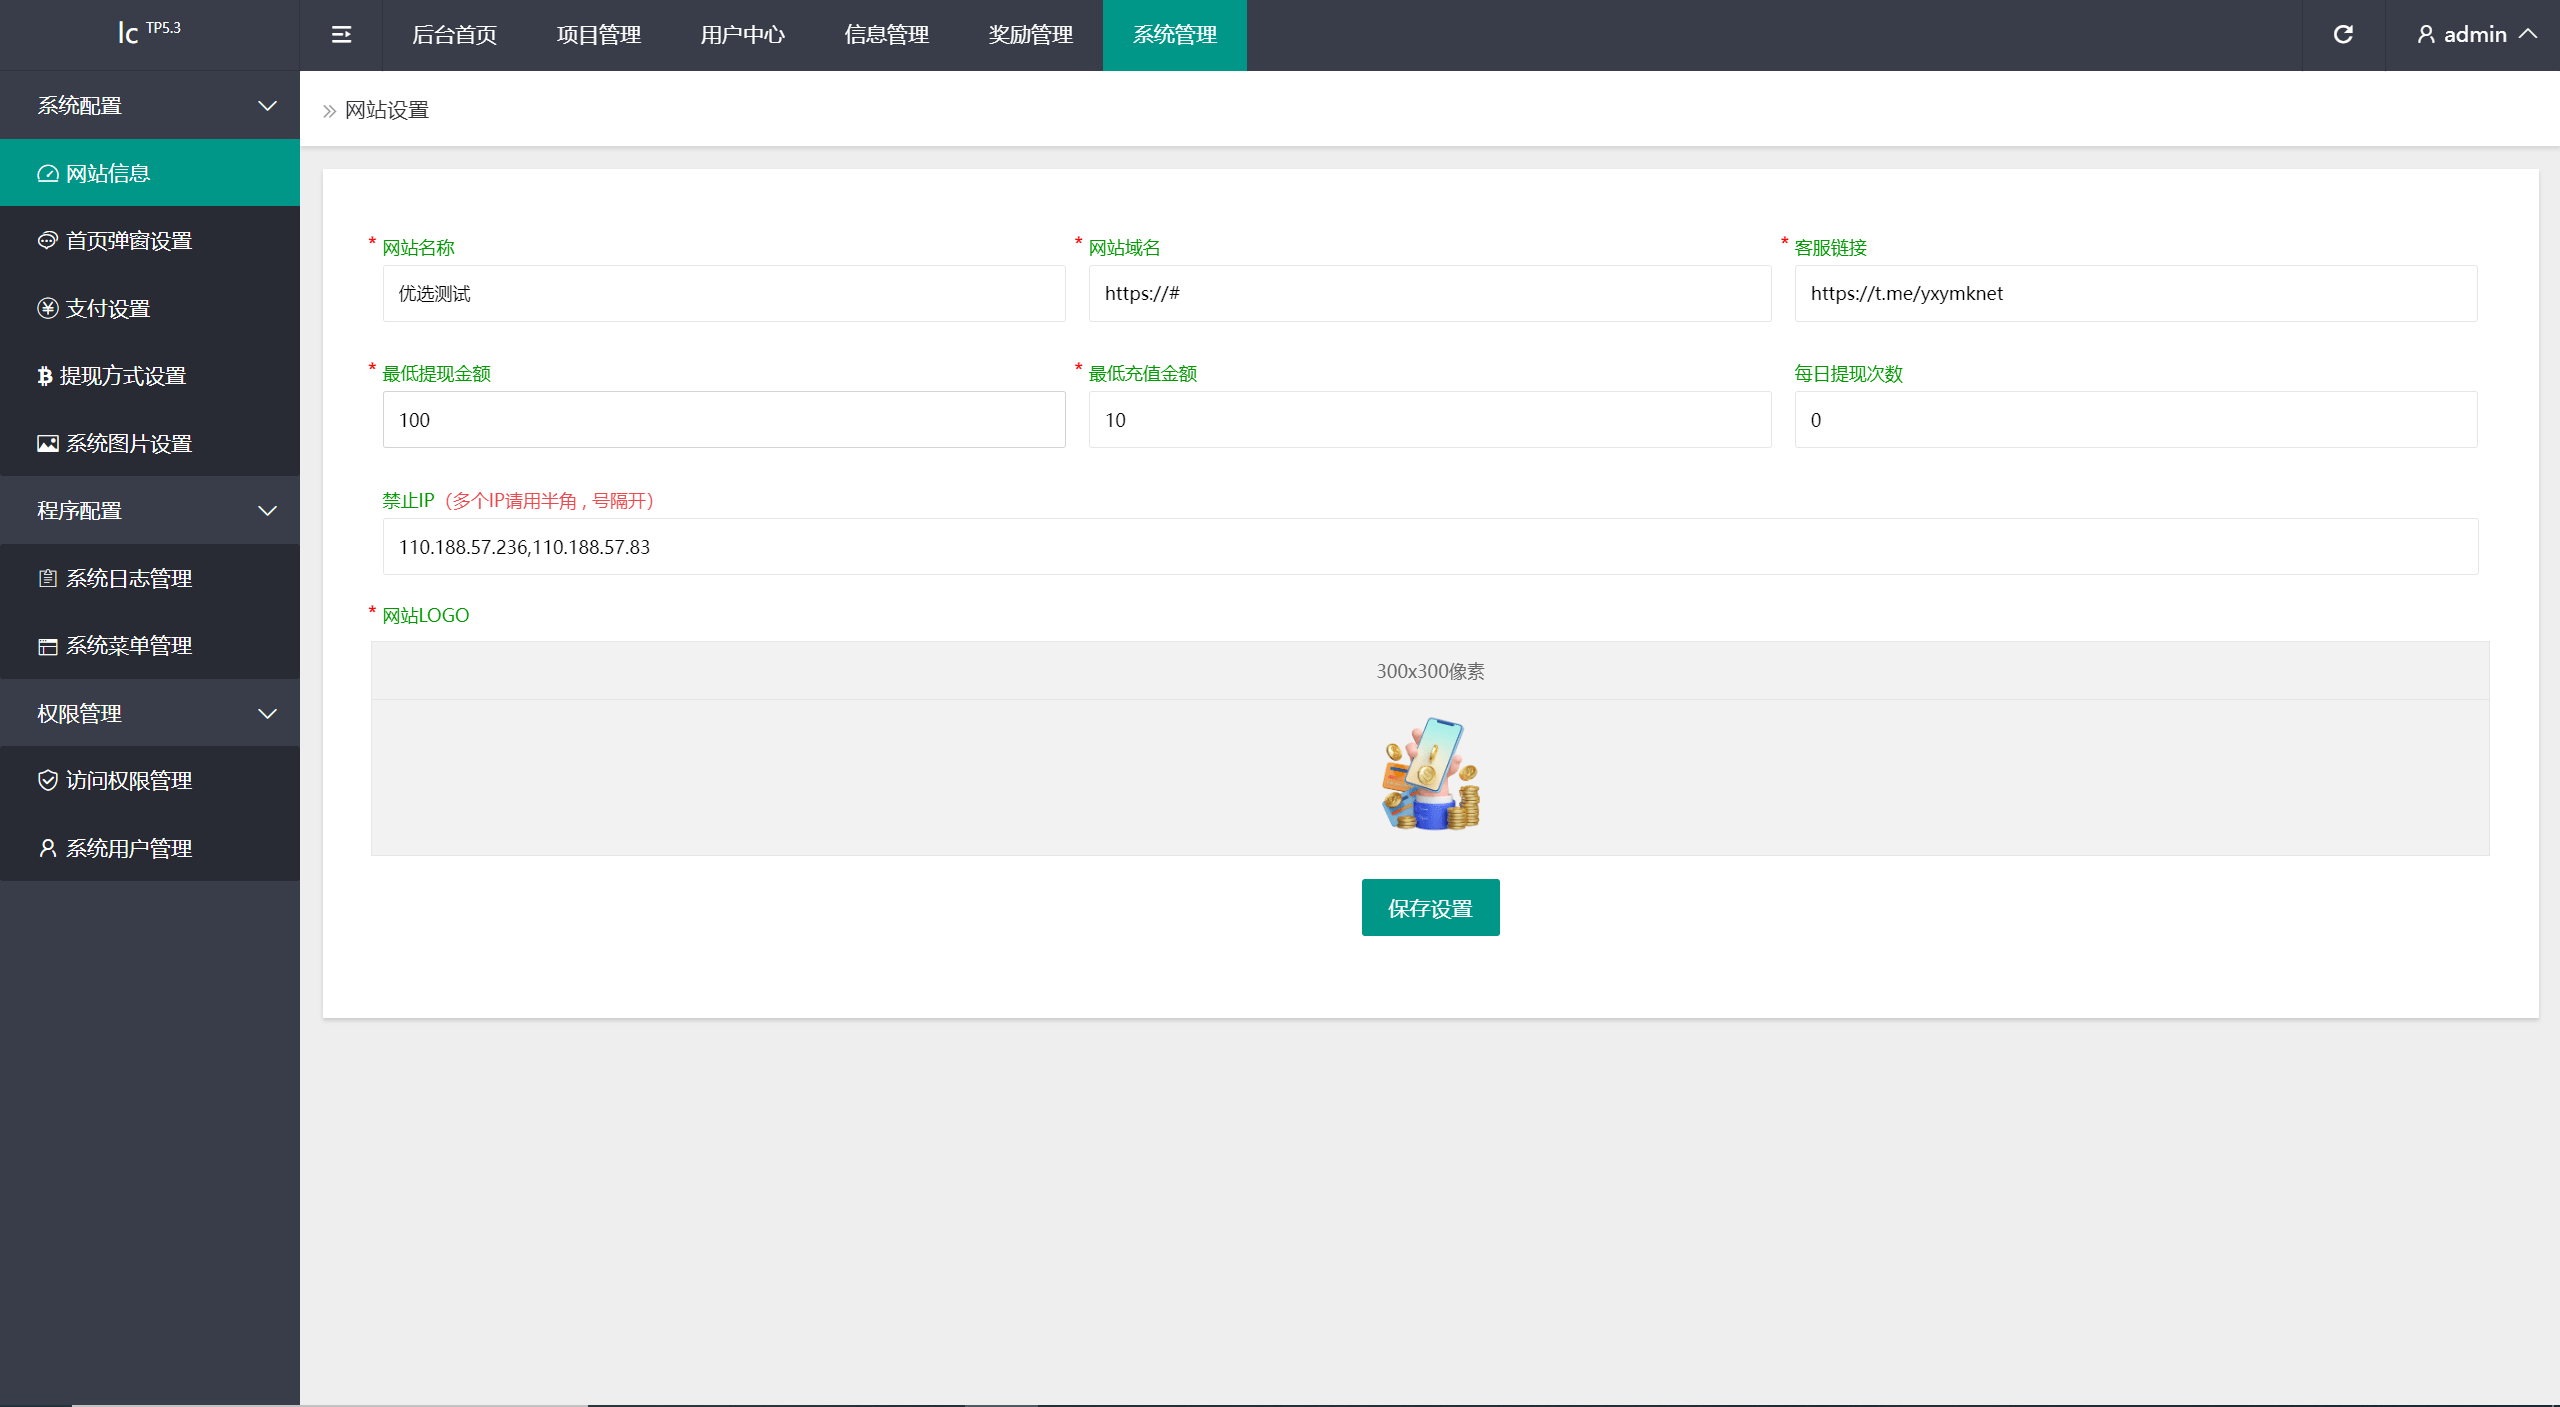Open 系统日志管理 in sidebar
The image size is (2560, 1407).
128,578
